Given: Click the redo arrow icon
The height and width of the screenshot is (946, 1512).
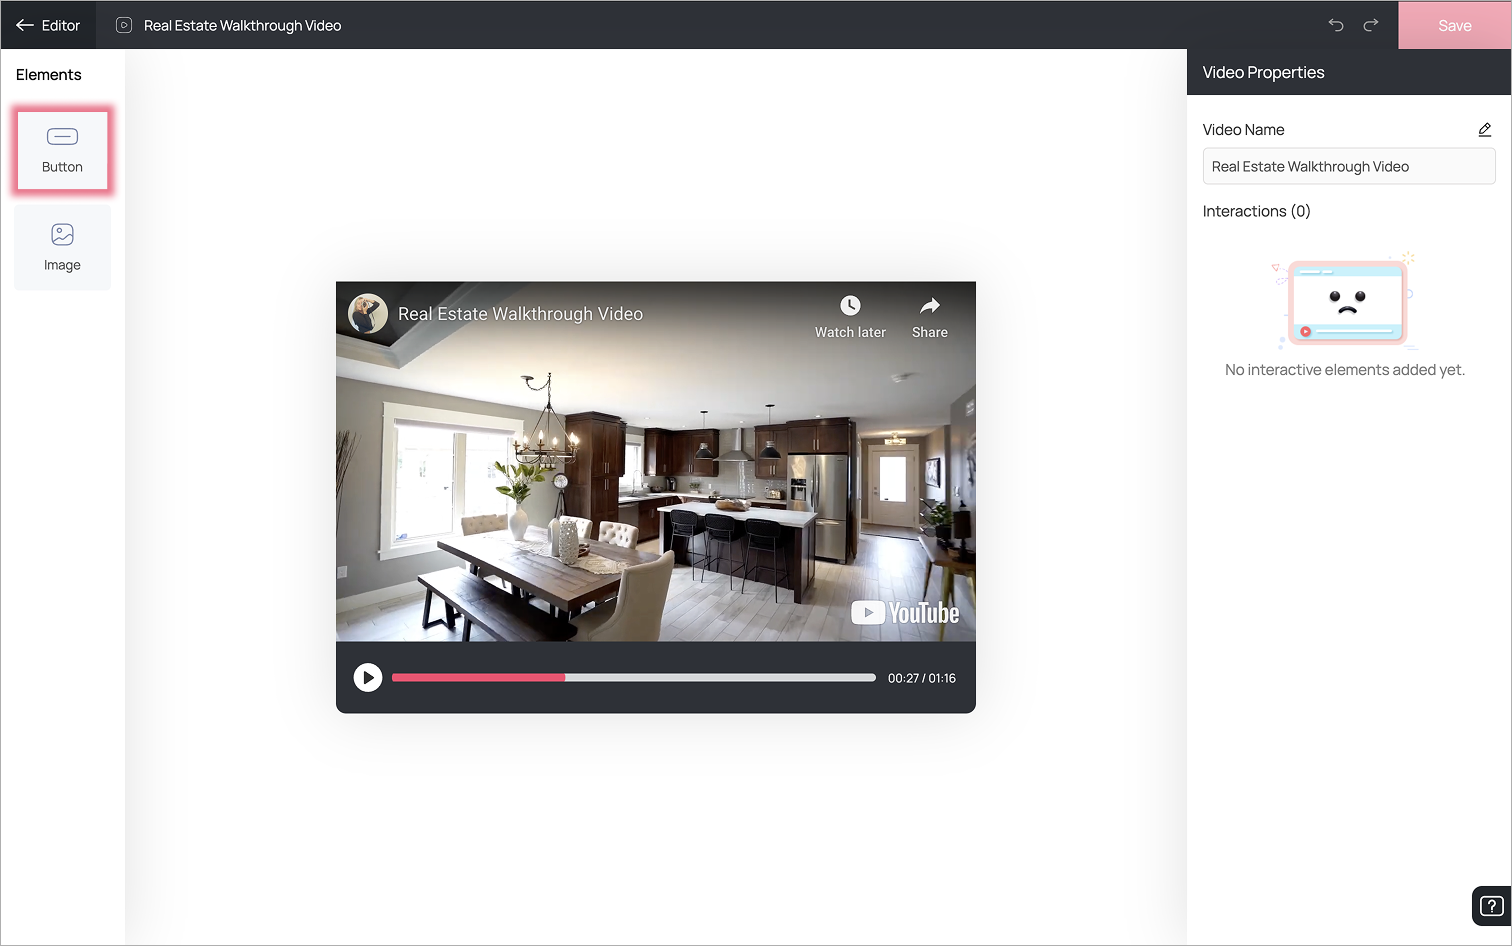Looking at the screenshot, I should tap(1371, 25).
